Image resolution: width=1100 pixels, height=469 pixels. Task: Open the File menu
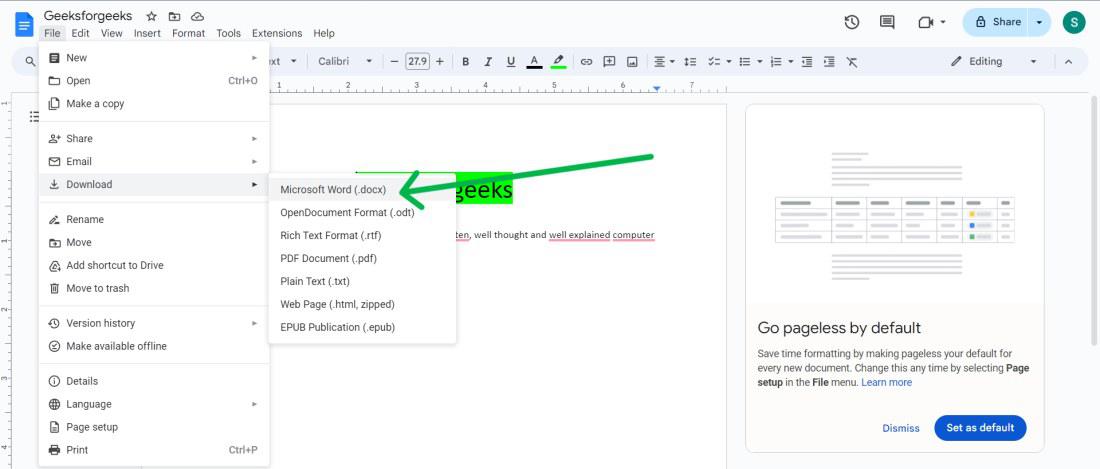coord(52,33)
